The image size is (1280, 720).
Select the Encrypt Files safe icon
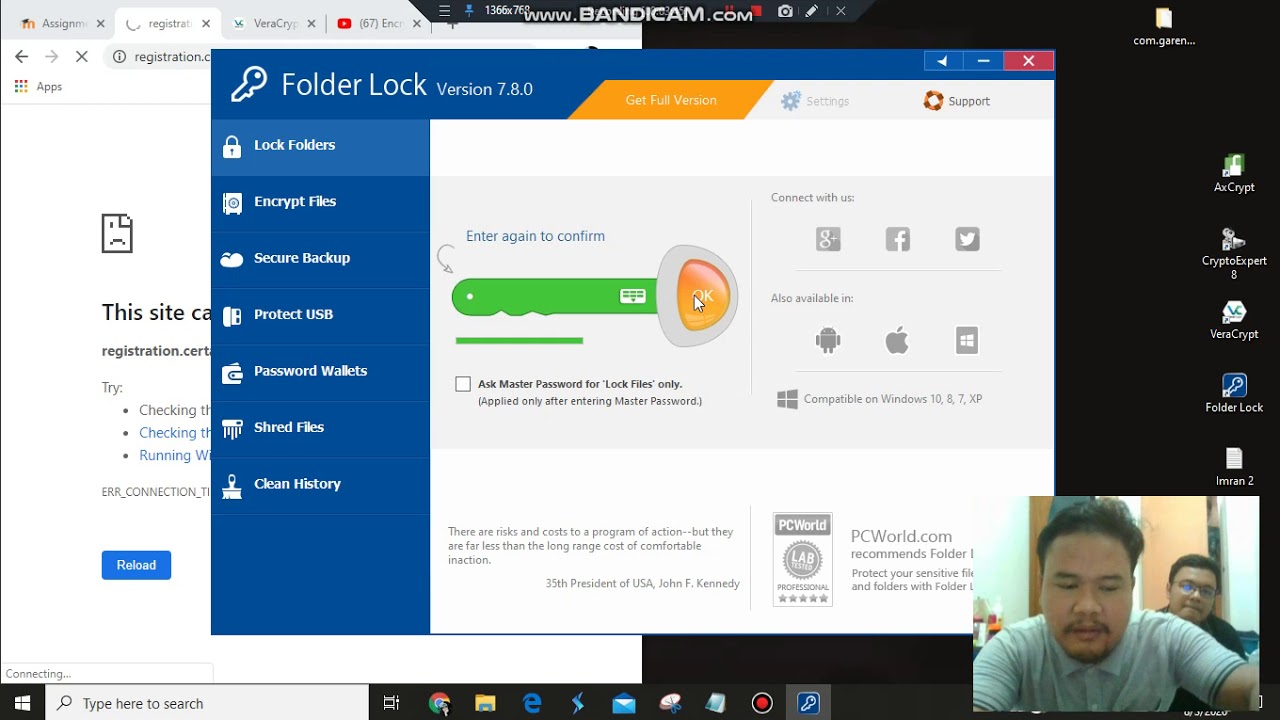(232, 203)
